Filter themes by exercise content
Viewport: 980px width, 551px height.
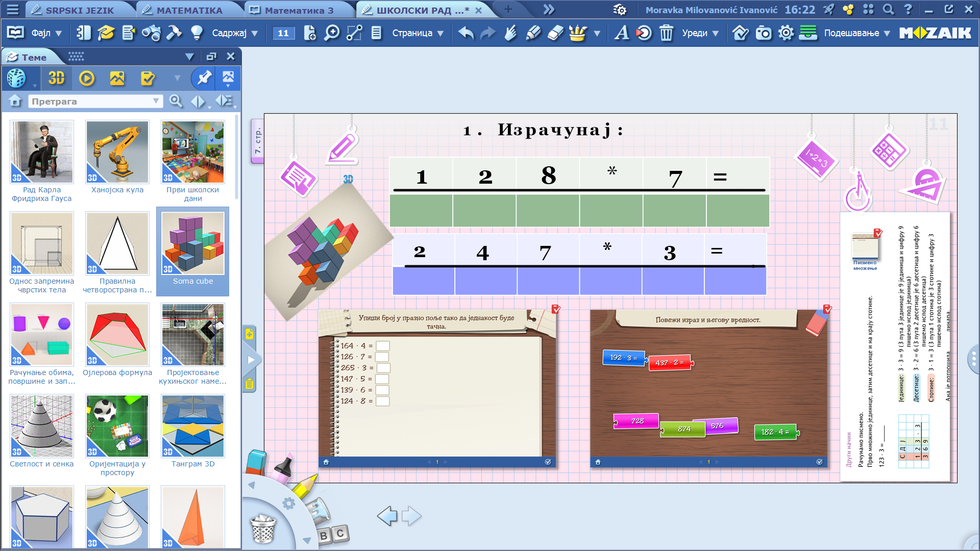148,78
